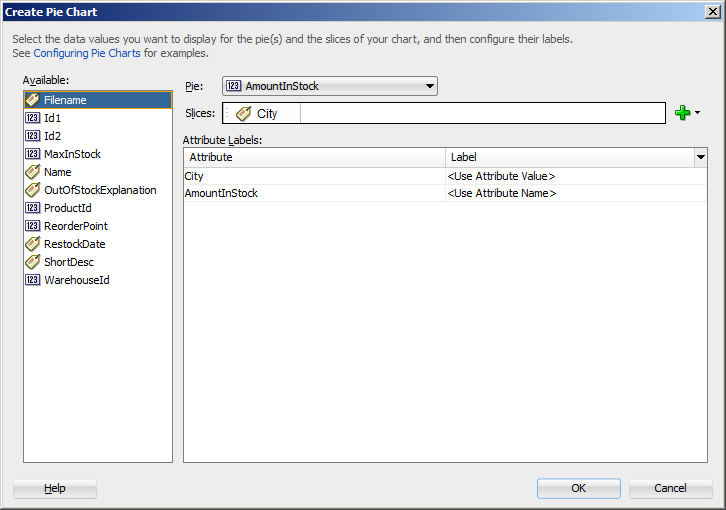Select the City attribute cell
The height and width of the screenshot is (510, 726).
[314, 176]
